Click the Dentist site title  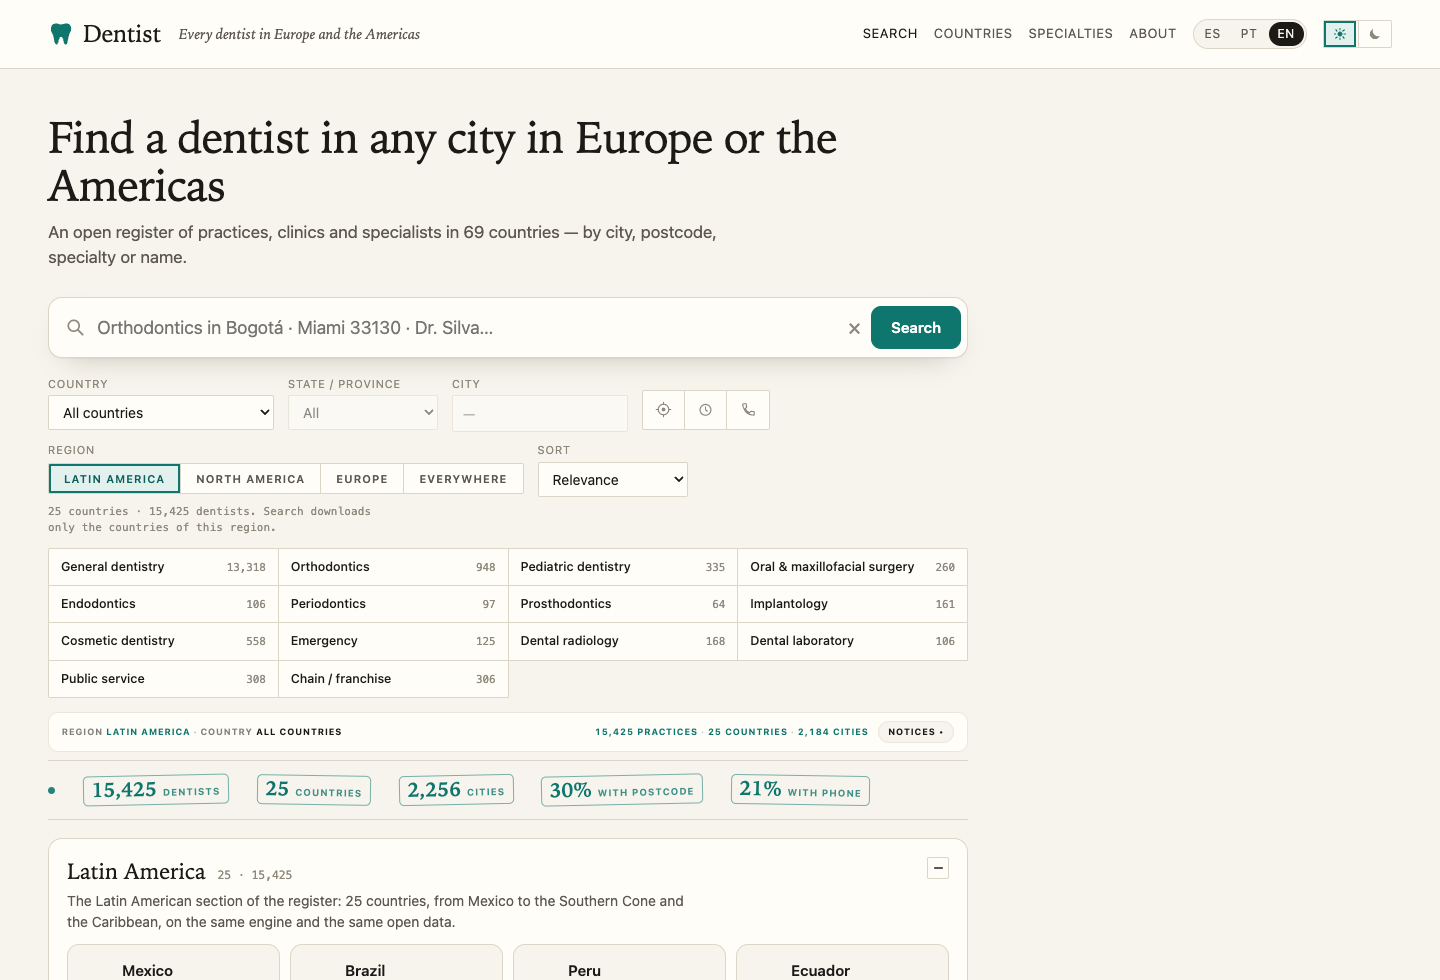(x=122, y=34)
